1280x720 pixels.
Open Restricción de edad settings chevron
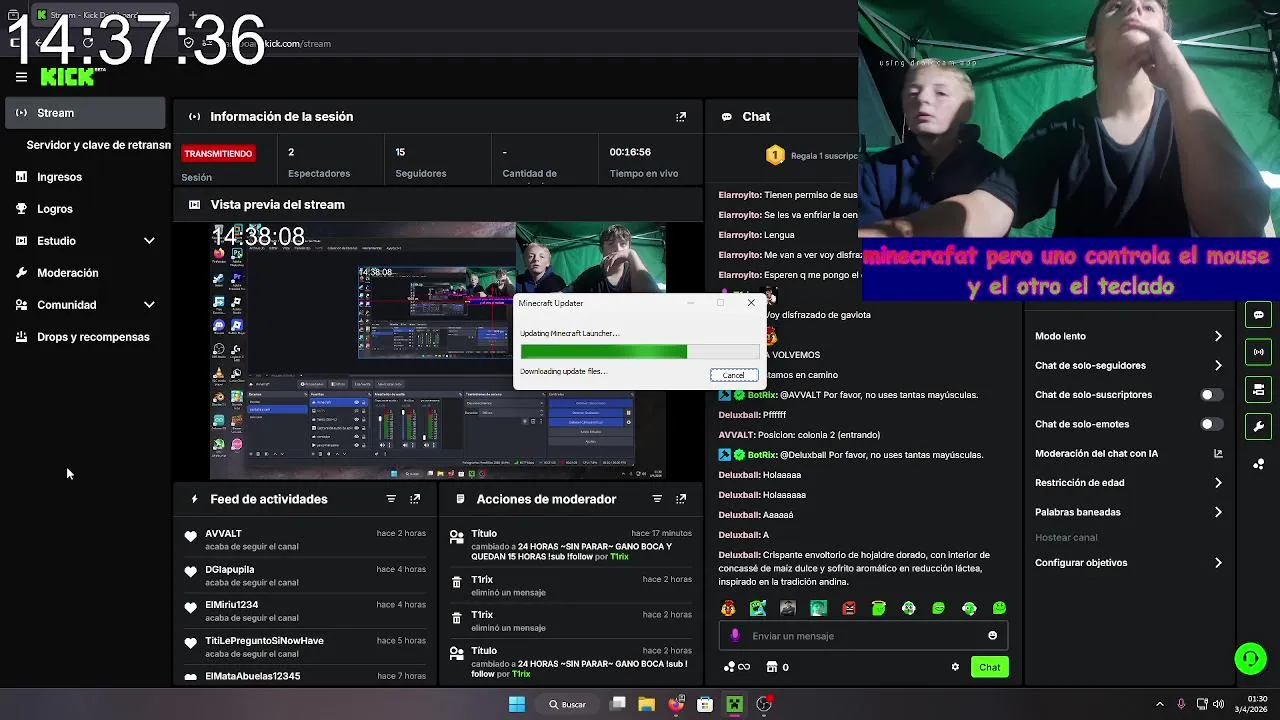point(1218,483)
